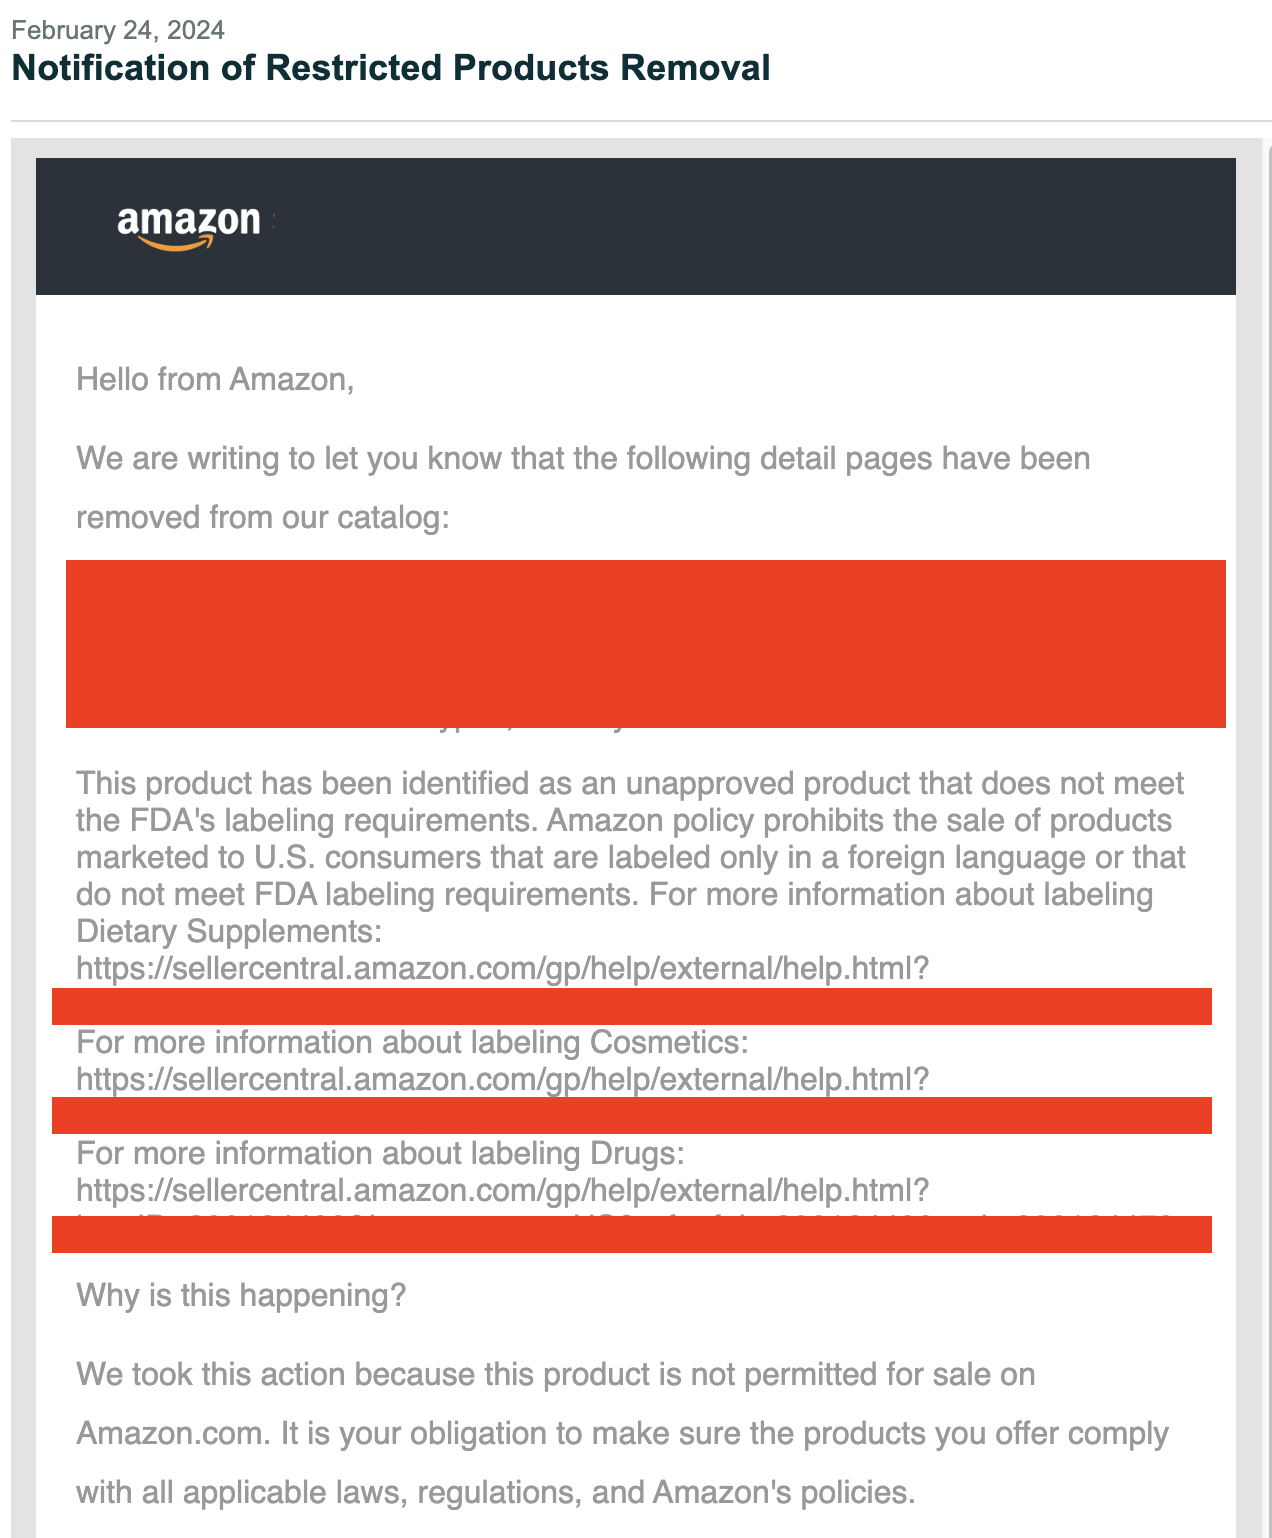The width and height of the screenshot is (1272, 1538).
Task: Open the Drugs labeling sellercentral help link
Action: (x=503, y=1190)
